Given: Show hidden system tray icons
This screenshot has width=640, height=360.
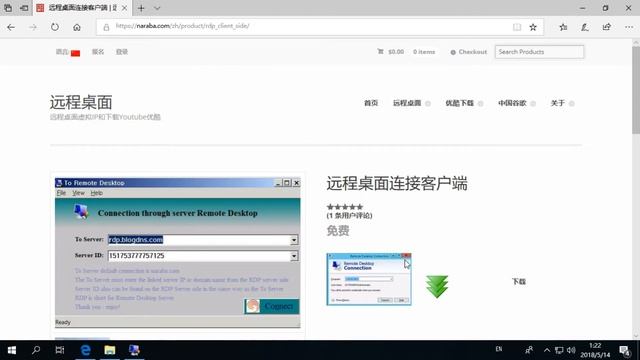Looking at the screenshot, I should tap(547, 350).
